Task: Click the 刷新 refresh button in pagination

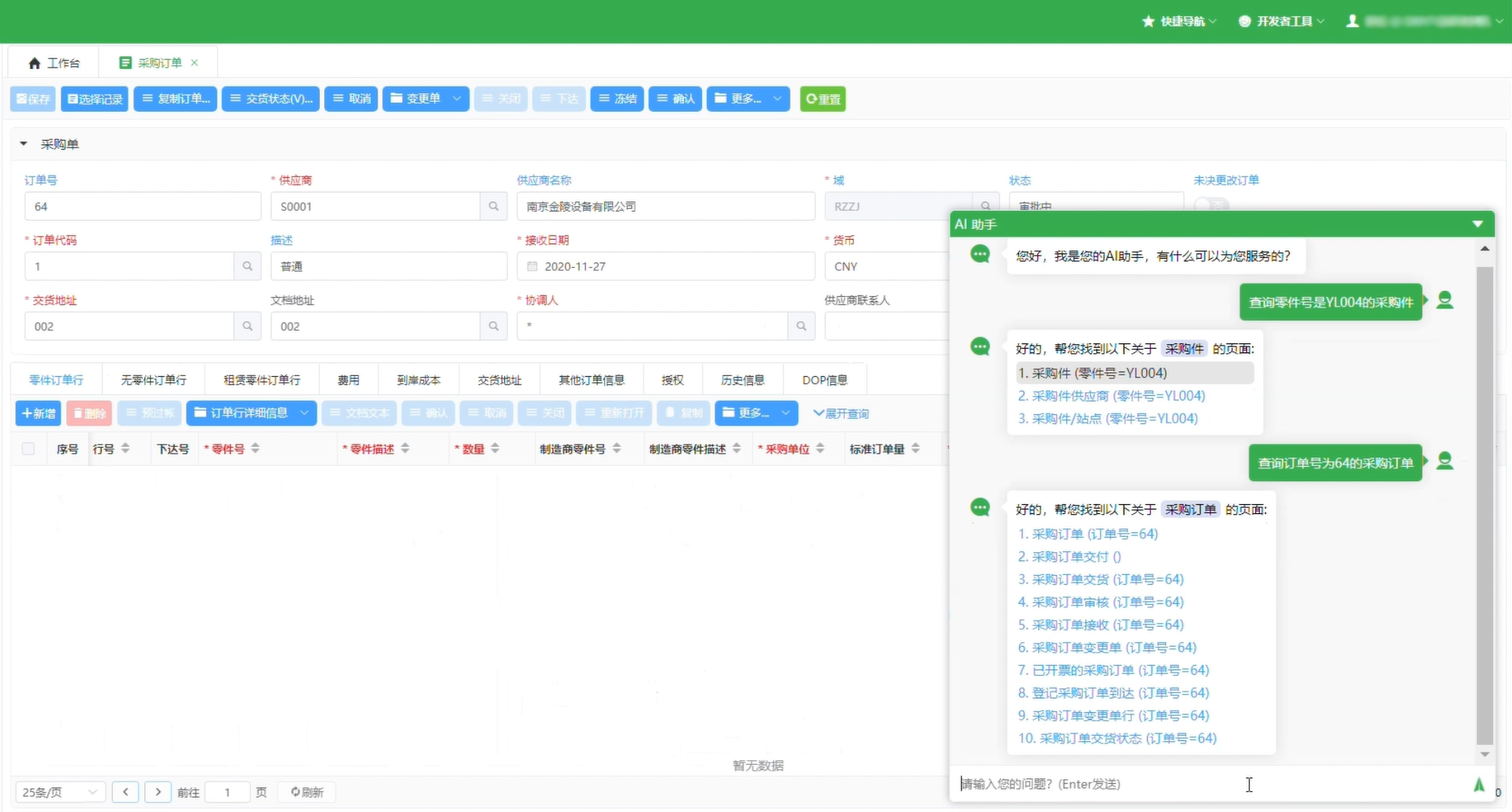Action: 307,792
